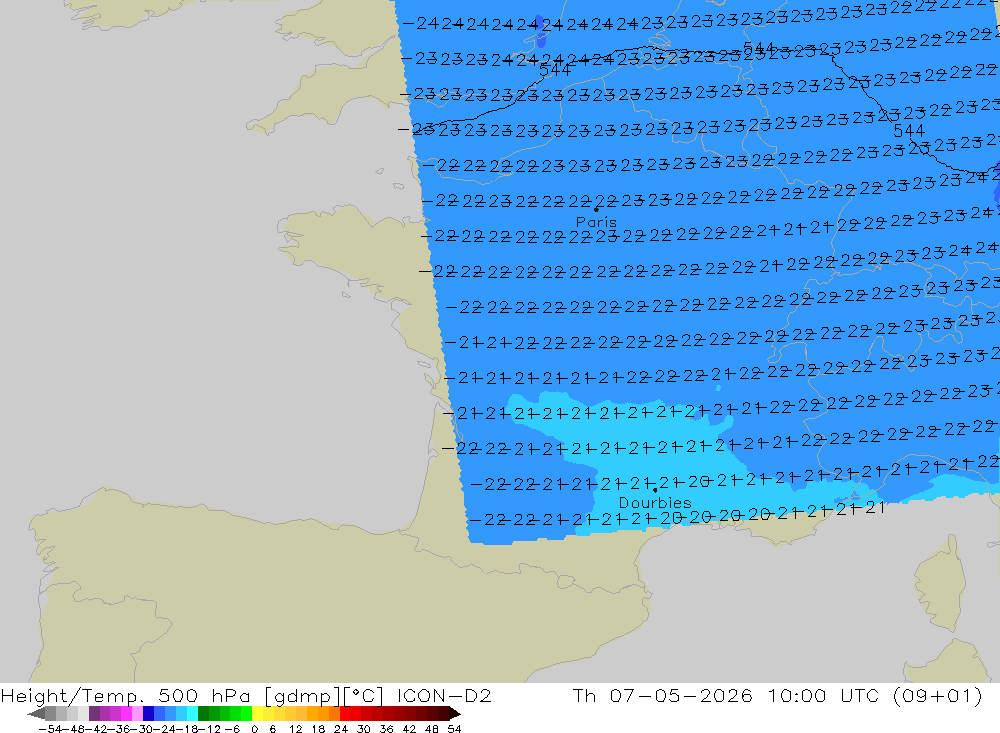
Task: Pick the darkest green legend swatch
Action: [203, 713]
